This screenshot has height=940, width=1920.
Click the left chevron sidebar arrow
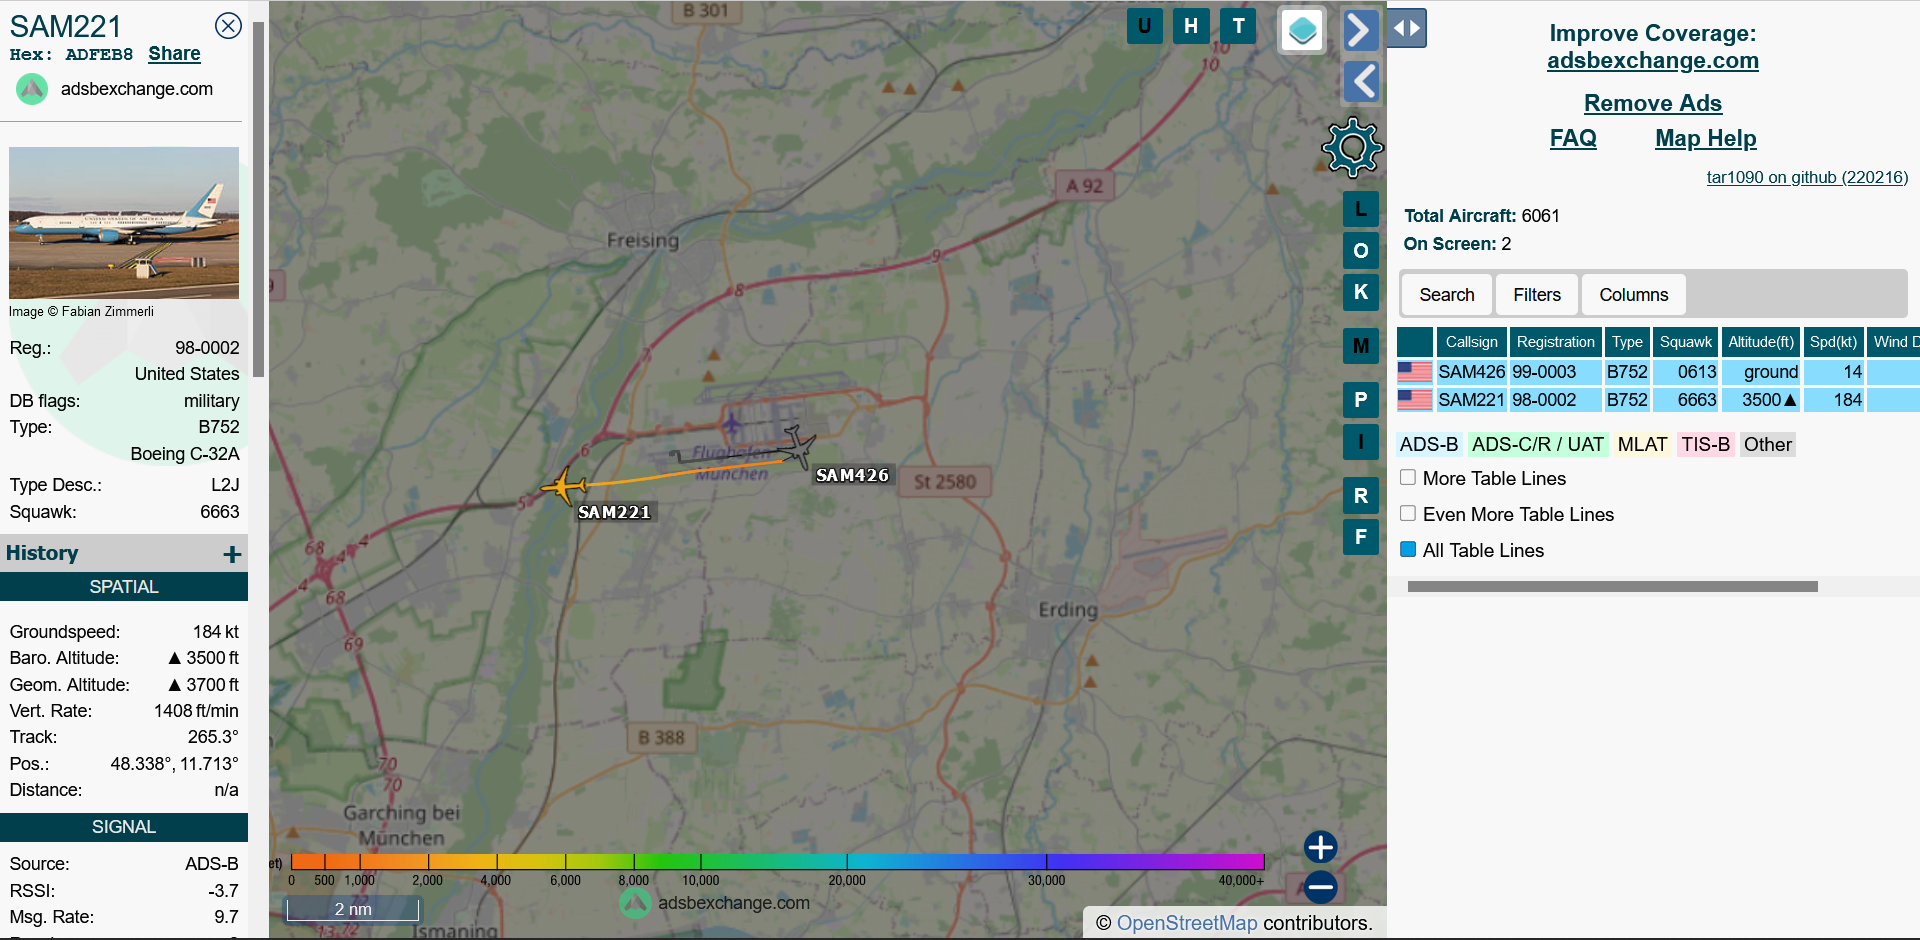click(1360, 81)
